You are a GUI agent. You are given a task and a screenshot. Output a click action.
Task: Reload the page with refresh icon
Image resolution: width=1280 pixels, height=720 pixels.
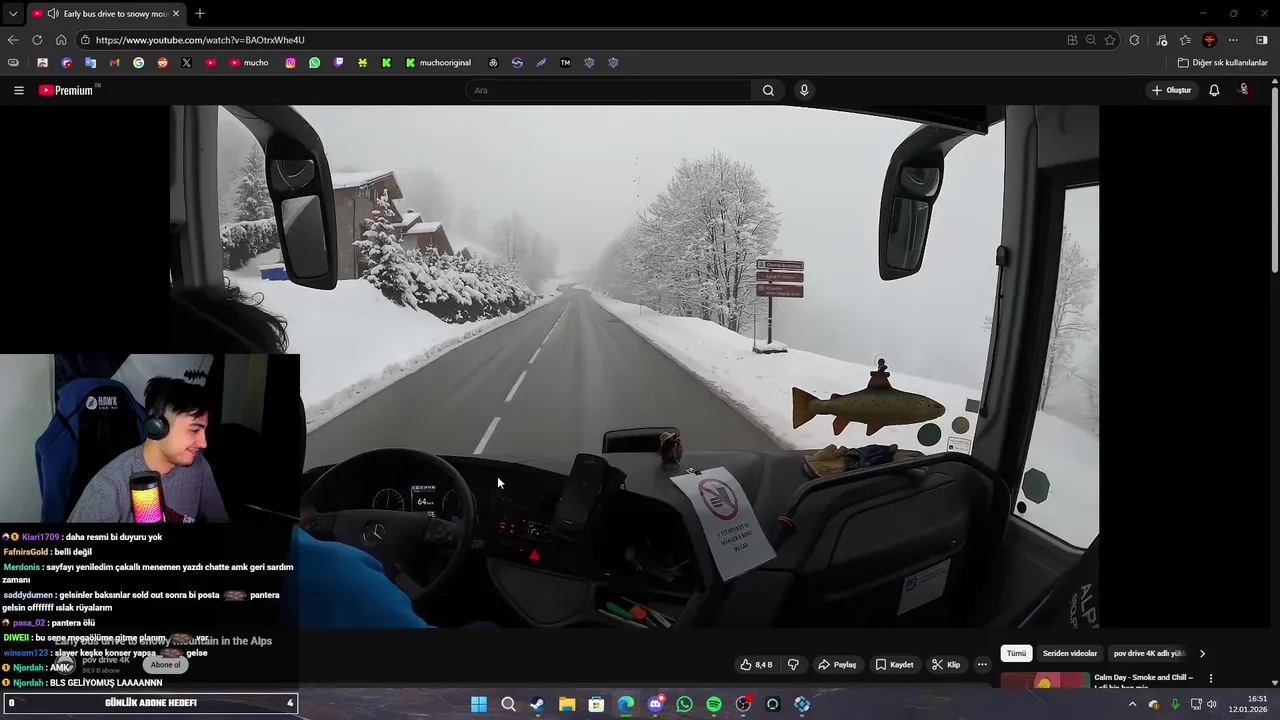37,40
